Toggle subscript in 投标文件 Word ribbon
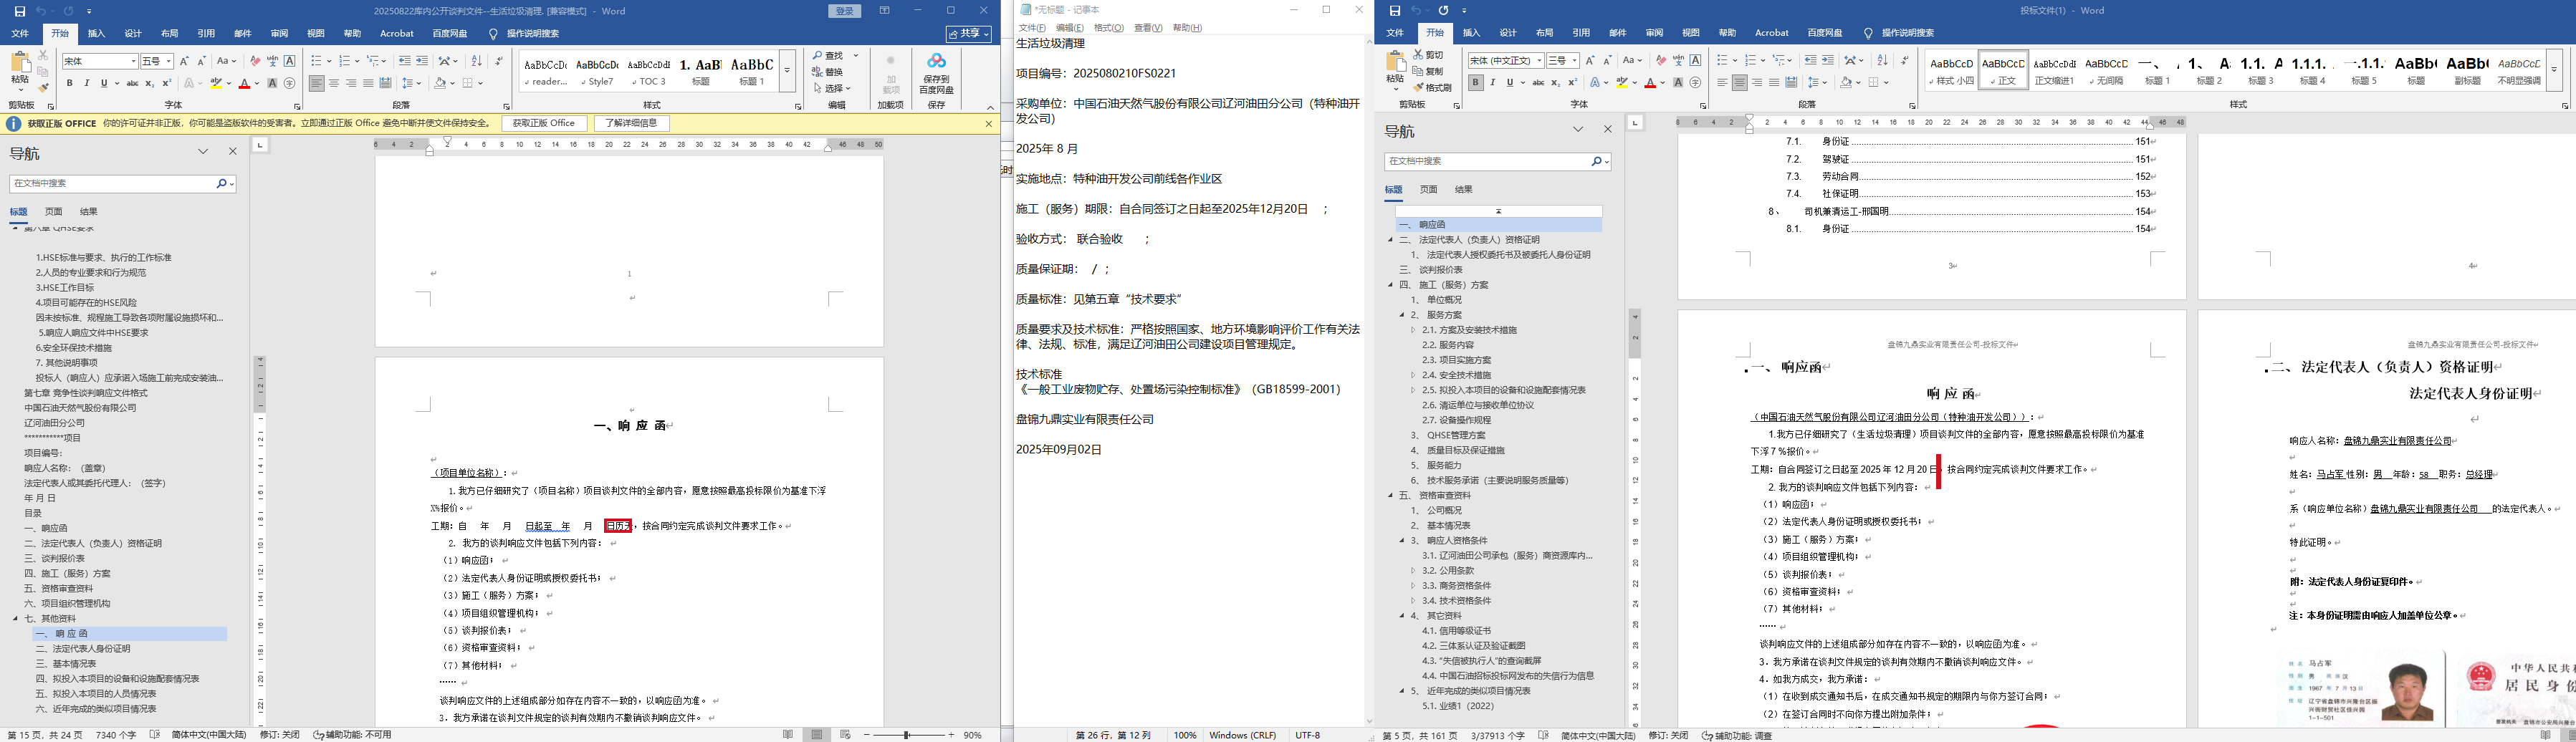The width and height of the screenshot is (2576, 742). [x=1555, y=83]
